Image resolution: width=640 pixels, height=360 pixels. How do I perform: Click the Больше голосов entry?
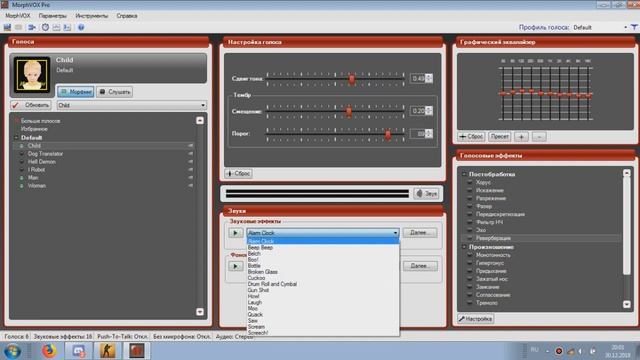tap(40, 121)
